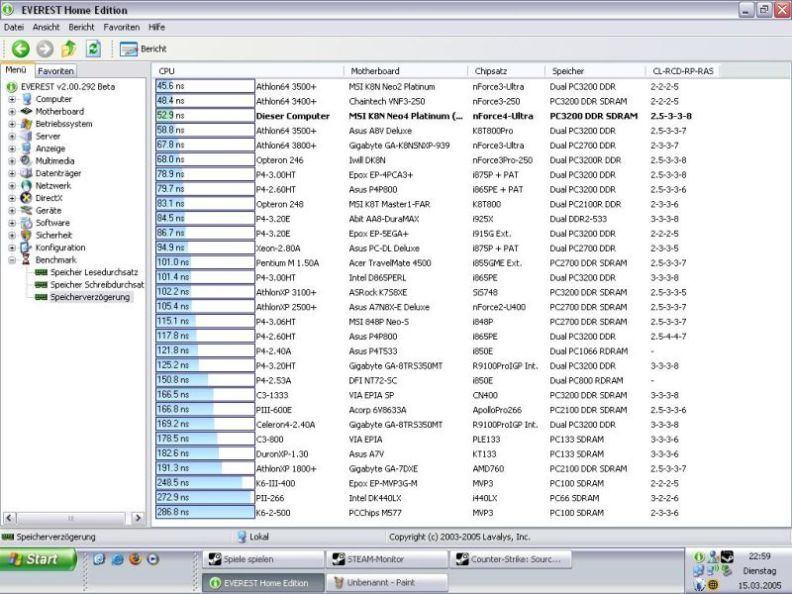This screenshot has width=792, height=594.
Task: Select the Sicherheit shield icon
Action: [27, 235]
